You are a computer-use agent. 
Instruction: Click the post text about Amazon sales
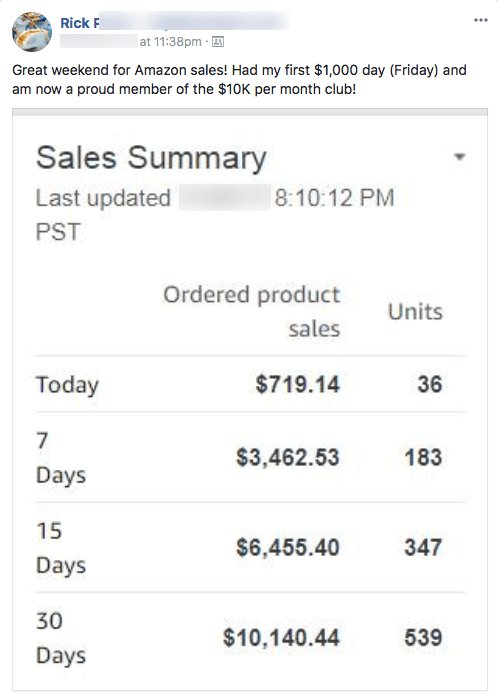[x=239, y=80]
